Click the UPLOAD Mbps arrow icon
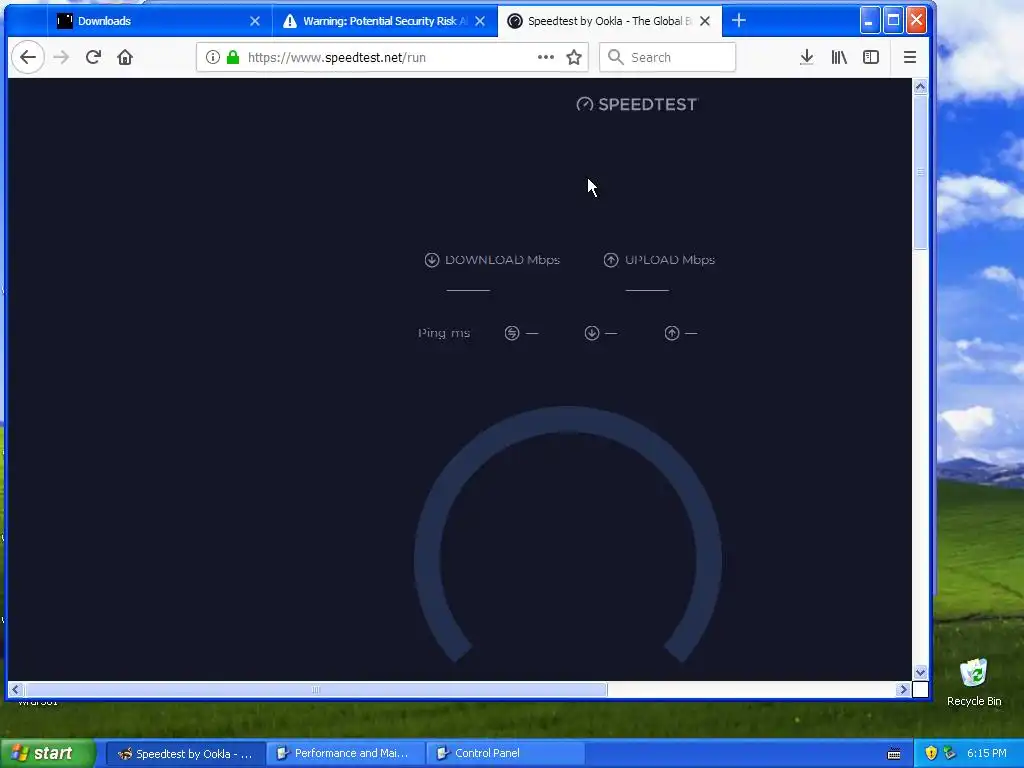This screenshot has height=768, width=1024. [611, 260]
